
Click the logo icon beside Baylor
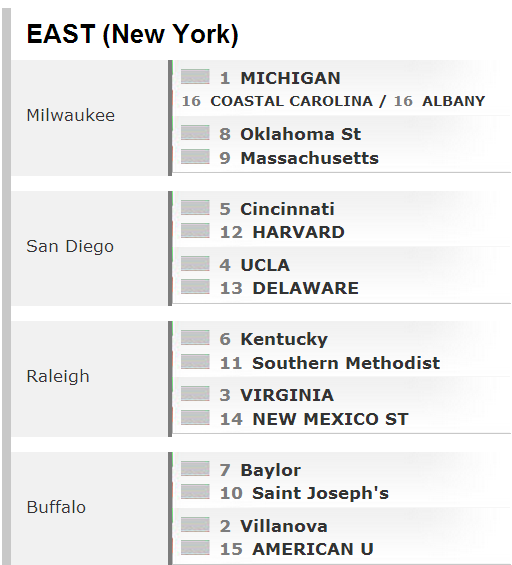pos(195,468)
